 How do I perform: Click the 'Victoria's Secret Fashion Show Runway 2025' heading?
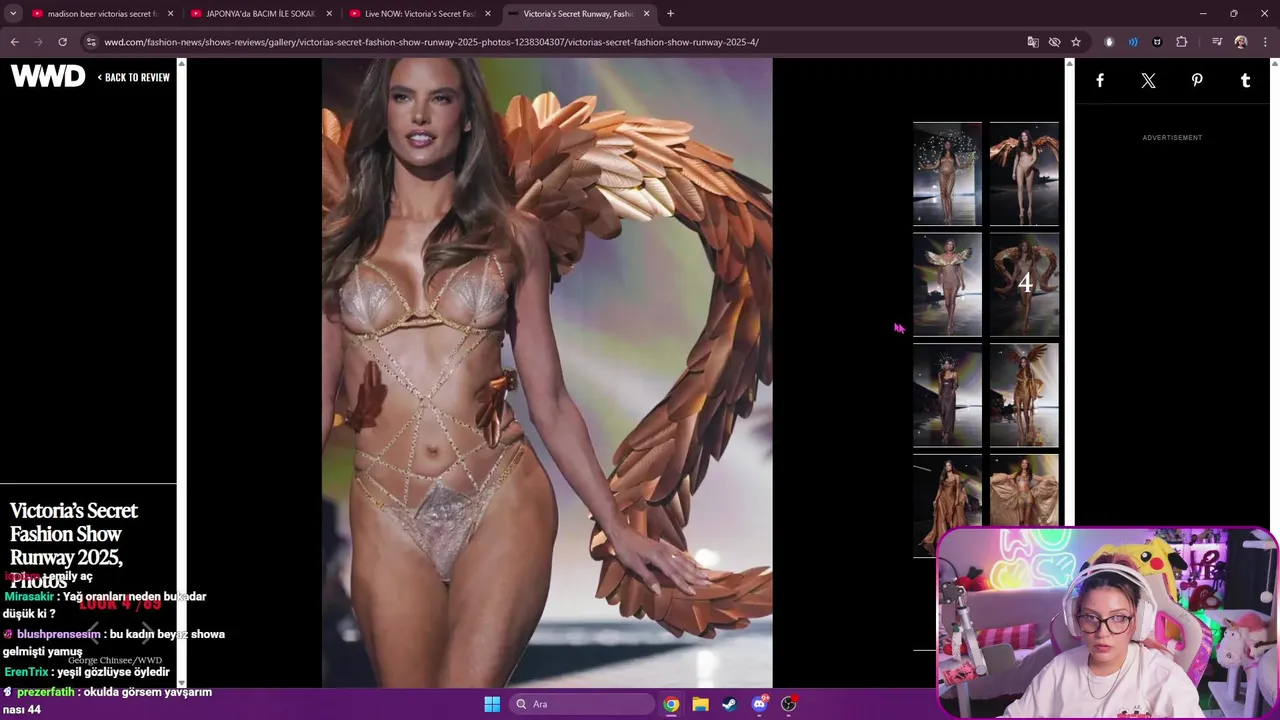tap(74, 545)
